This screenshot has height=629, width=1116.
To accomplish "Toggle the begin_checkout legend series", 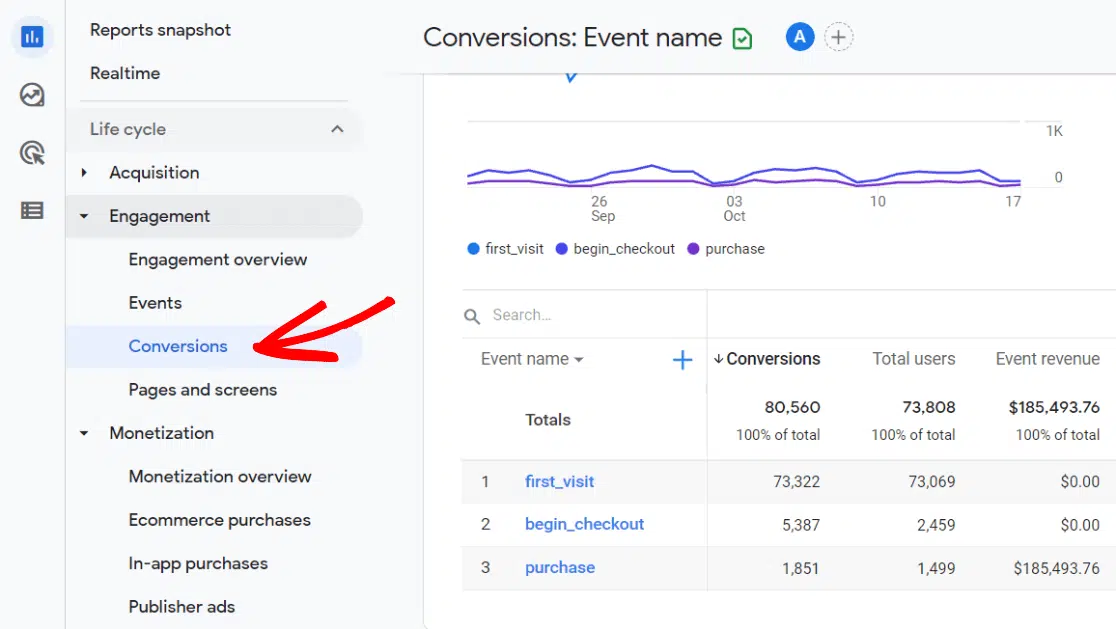I will (615, 249).
